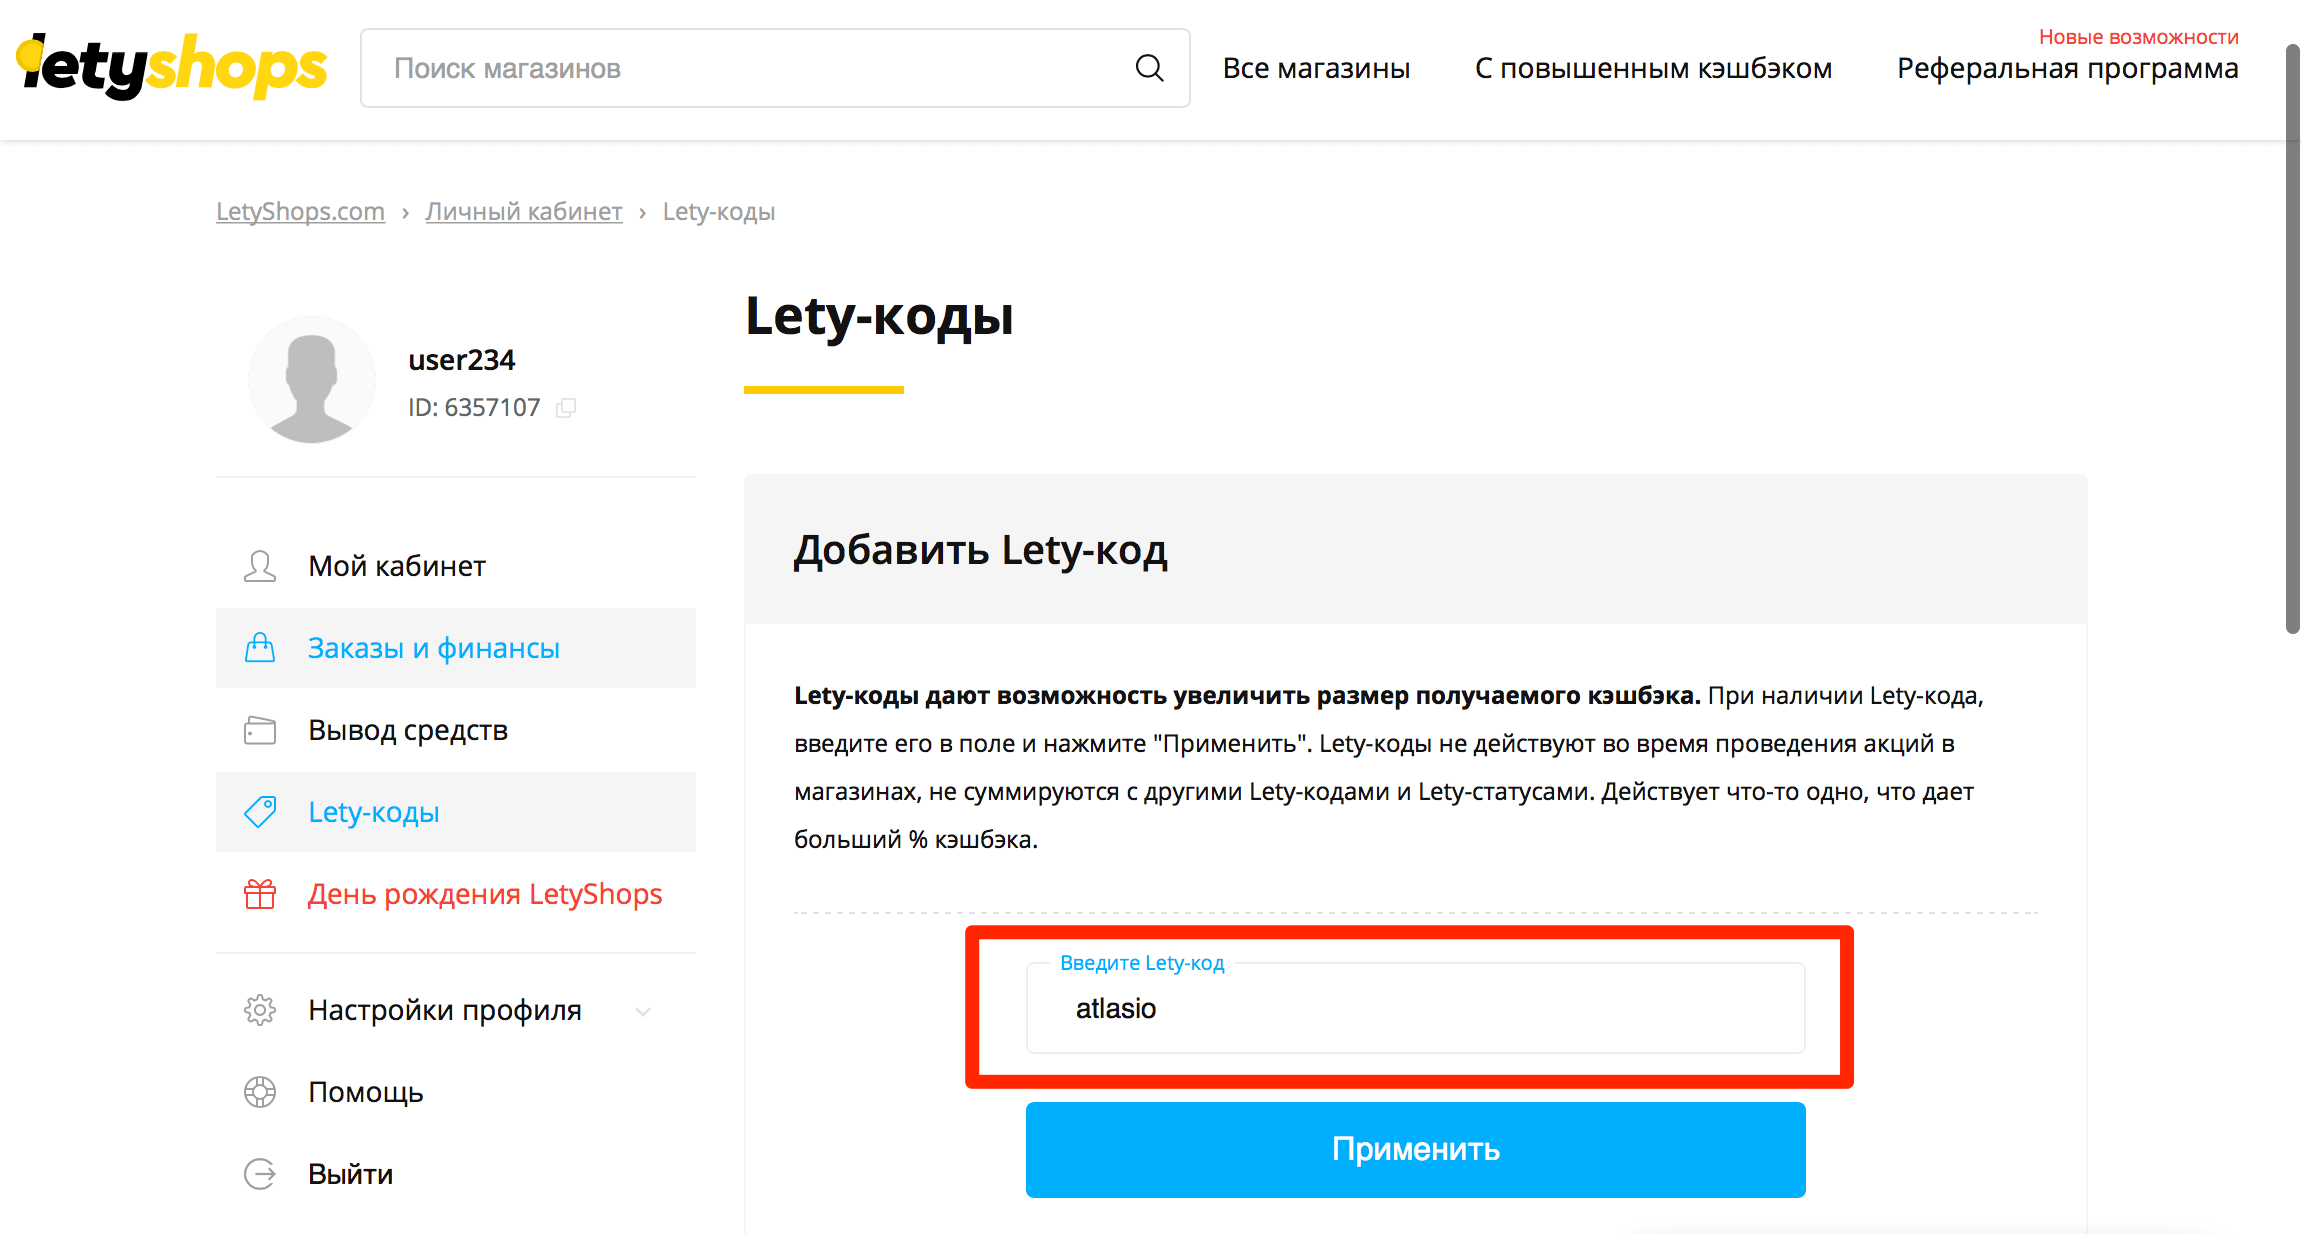Image resolution: width=2302 pixels, height=1234 pixels.
Task: Click the lifebuoy help icon
Action: pos(260,1092)
